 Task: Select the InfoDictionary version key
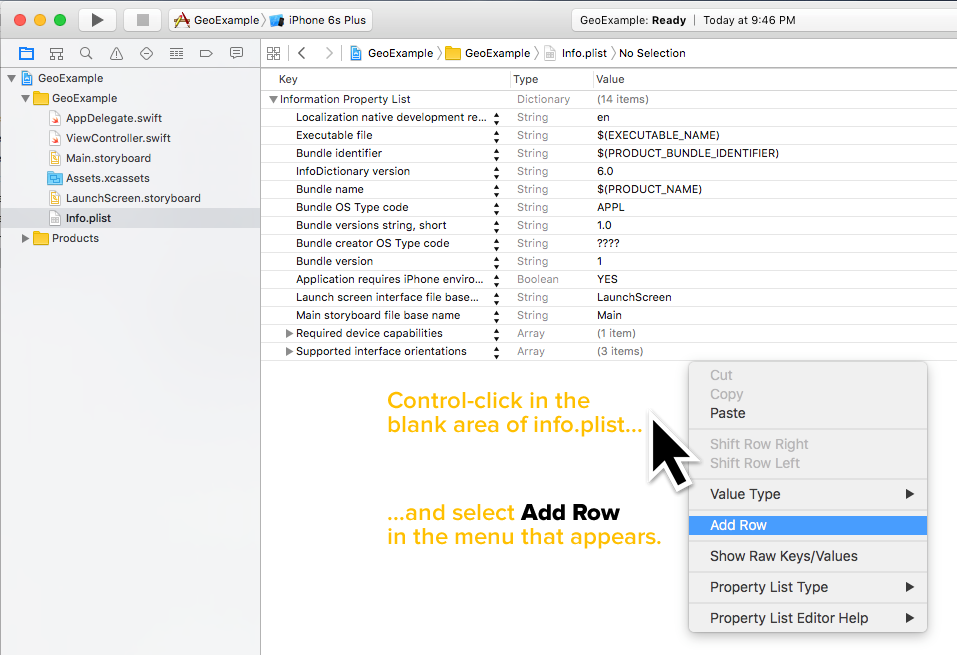point(353,172)
